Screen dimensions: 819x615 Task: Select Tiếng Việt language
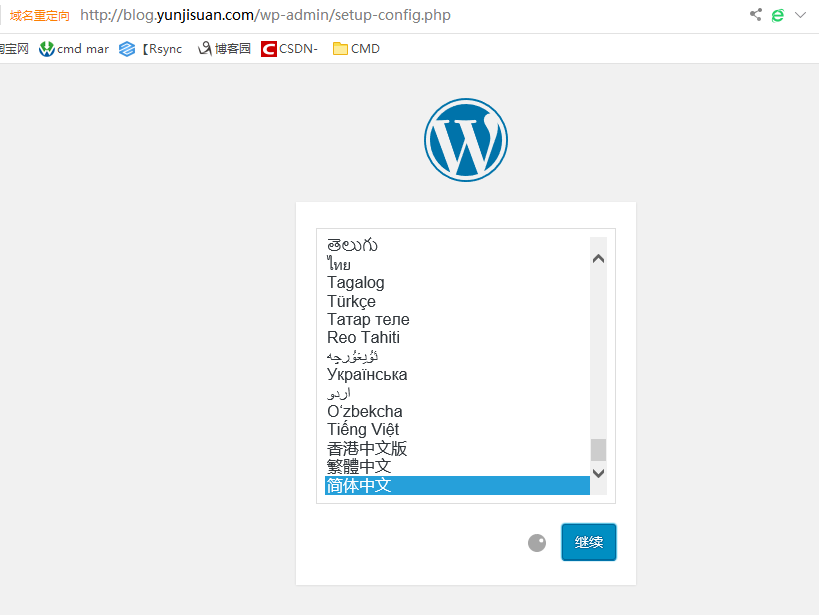tap(457, 430)
